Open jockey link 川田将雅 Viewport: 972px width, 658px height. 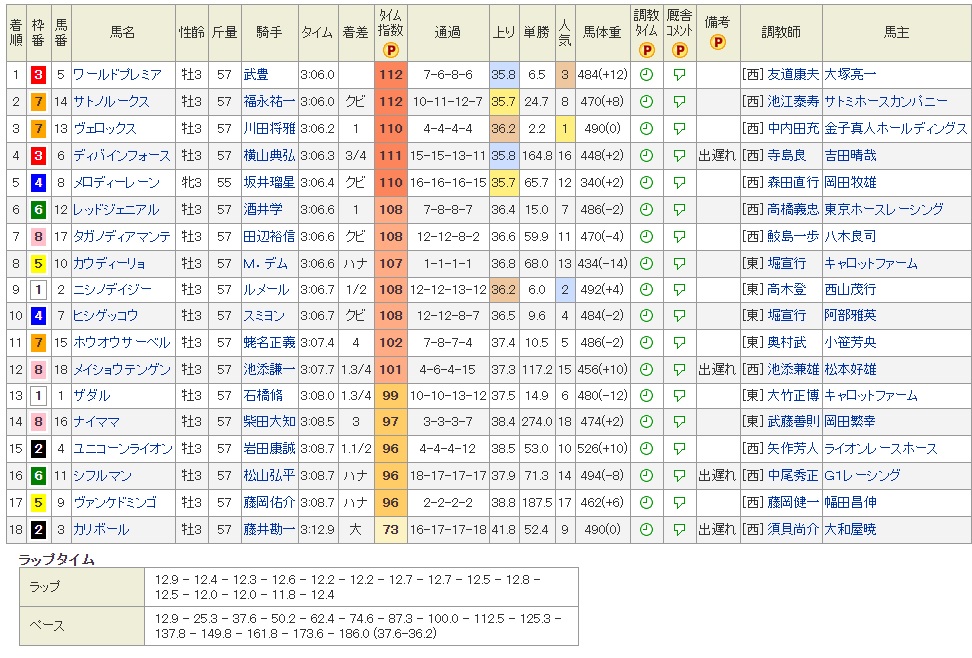(269, 128)
